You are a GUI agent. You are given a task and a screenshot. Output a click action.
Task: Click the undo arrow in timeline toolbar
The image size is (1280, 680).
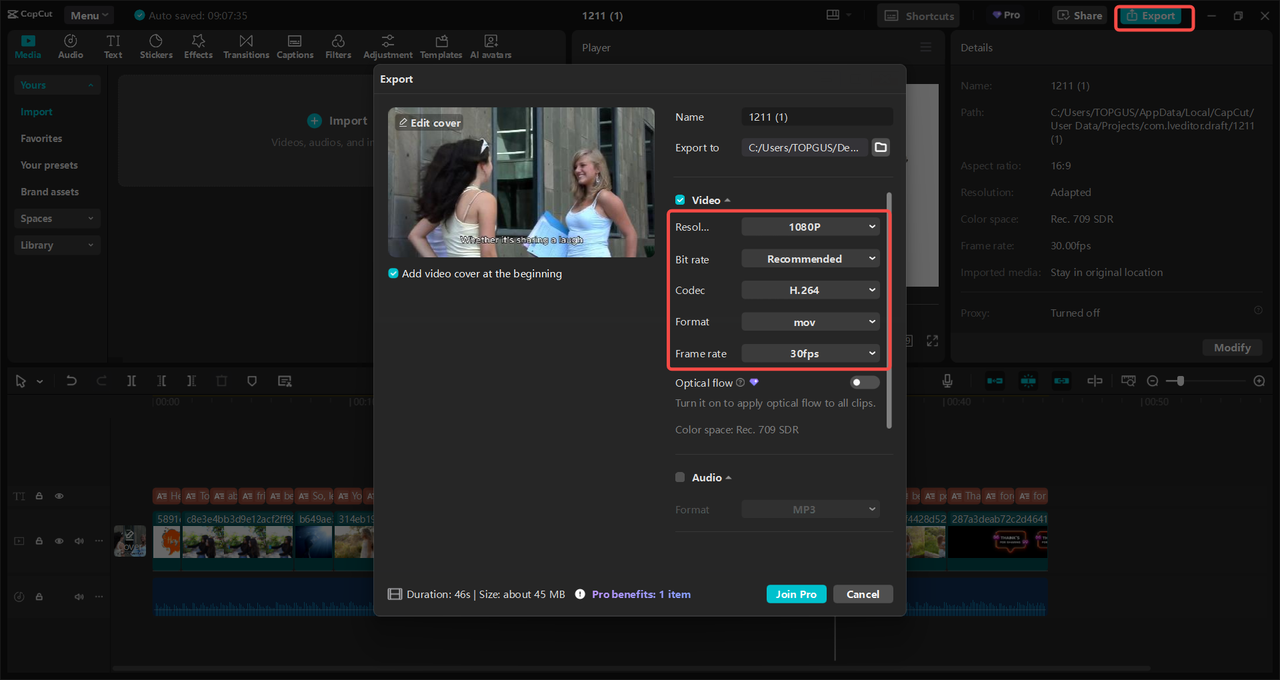point(71,381)
